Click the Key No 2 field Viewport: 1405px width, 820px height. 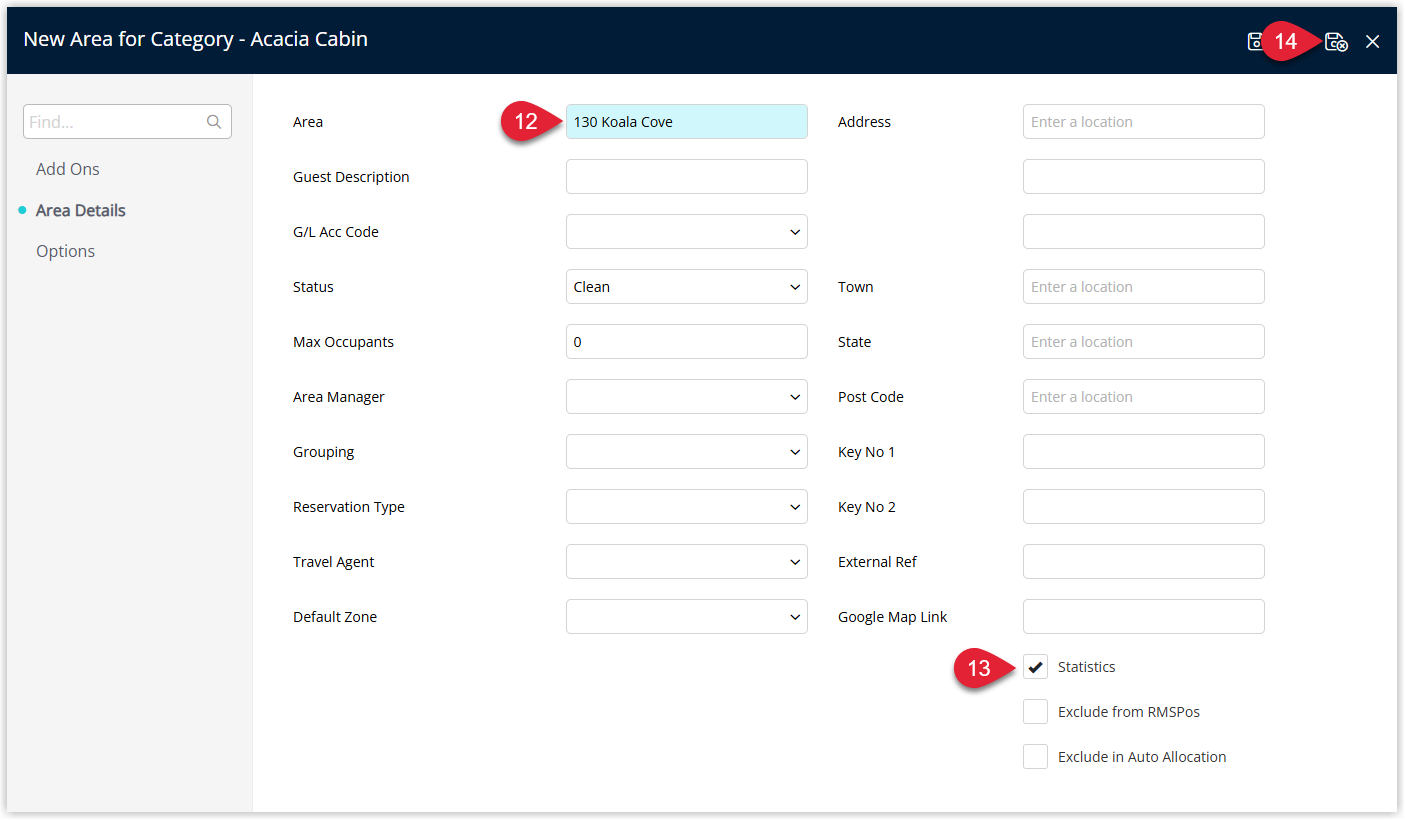click(1144, 507)
